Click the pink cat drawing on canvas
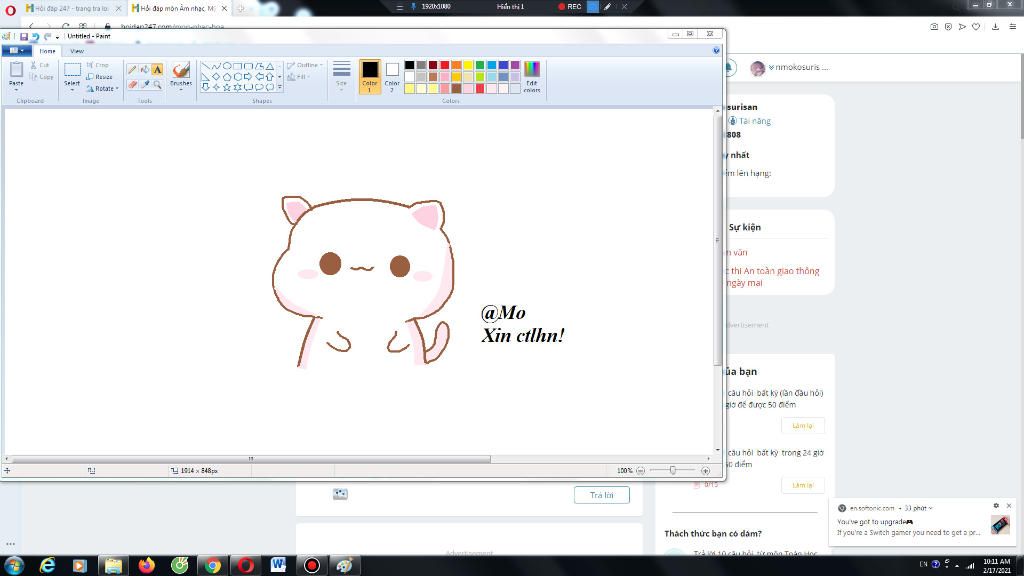The height and width of the screenshot is (576, 1024). click(362, 282)
